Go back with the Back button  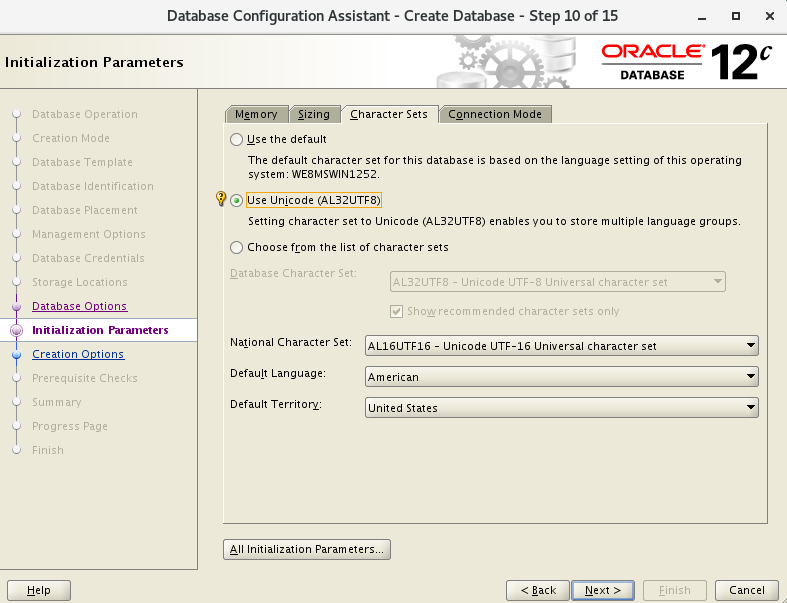538,590
